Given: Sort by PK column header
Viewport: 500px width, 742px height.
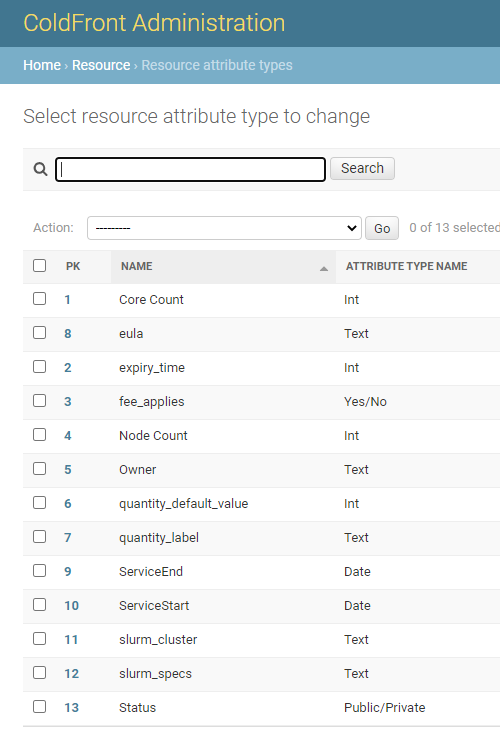Looking at the screenshot, I should [73, 266].
